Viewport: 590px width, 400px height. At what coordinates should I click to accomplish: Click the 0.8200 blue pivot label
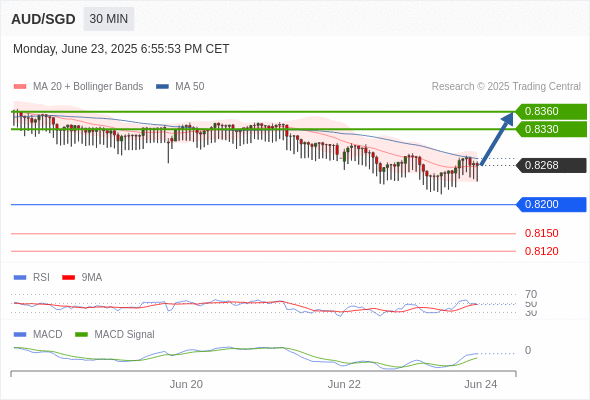click(551, 204)
